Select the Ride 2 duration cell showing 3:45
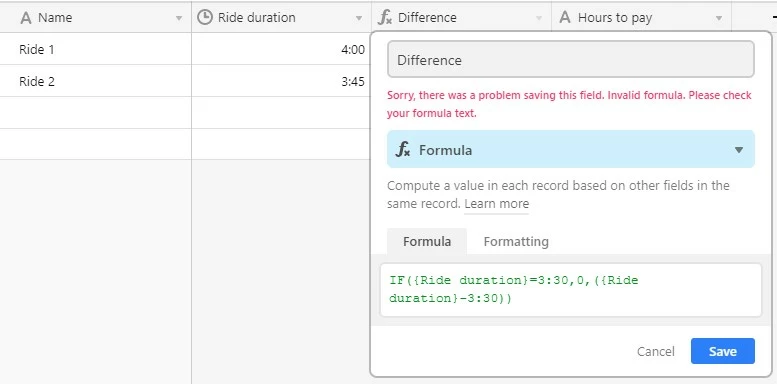This screenshot has width=777, height=384. click(281, 81)
